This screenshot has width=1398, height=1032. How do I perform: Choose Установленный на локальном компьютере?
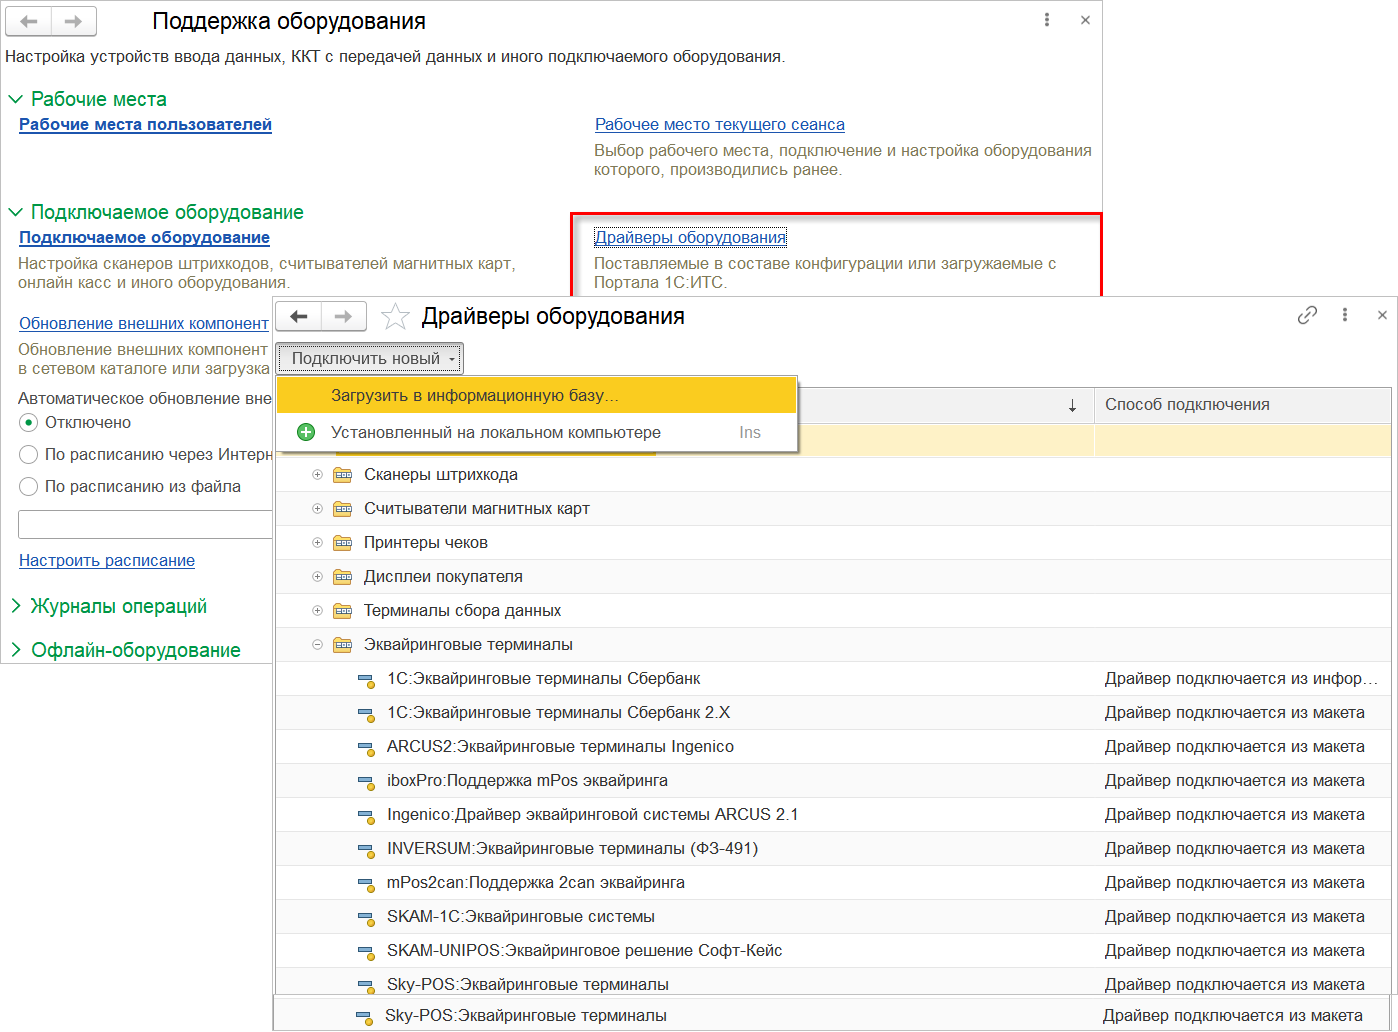[x=496, y=432]
